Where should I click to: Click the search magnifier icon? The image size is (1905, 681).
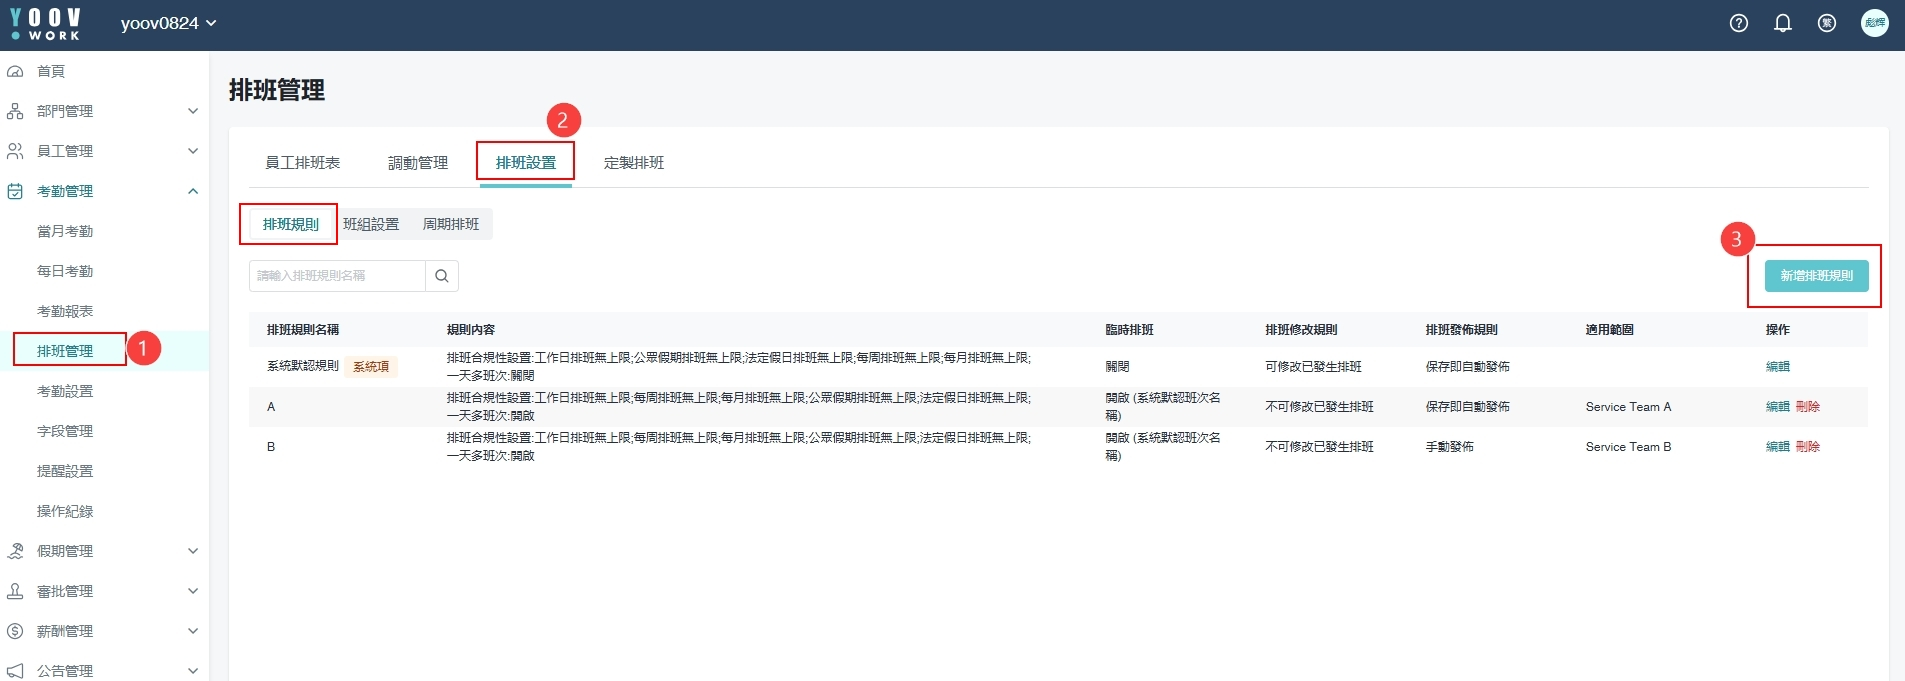(442, 276)
